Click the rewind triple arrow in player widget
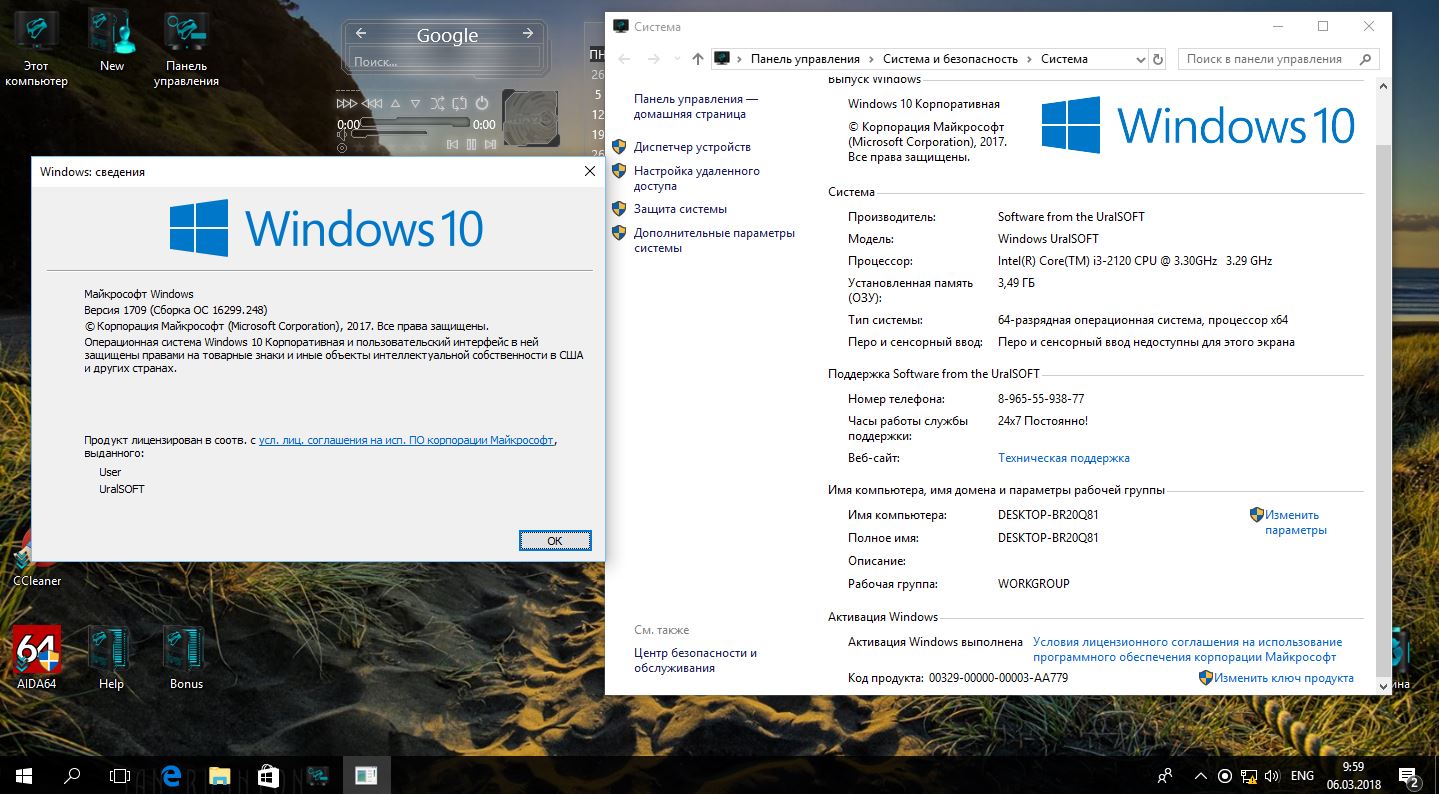The width and height of the screenshot is (1439, 794). click(371, 103)
